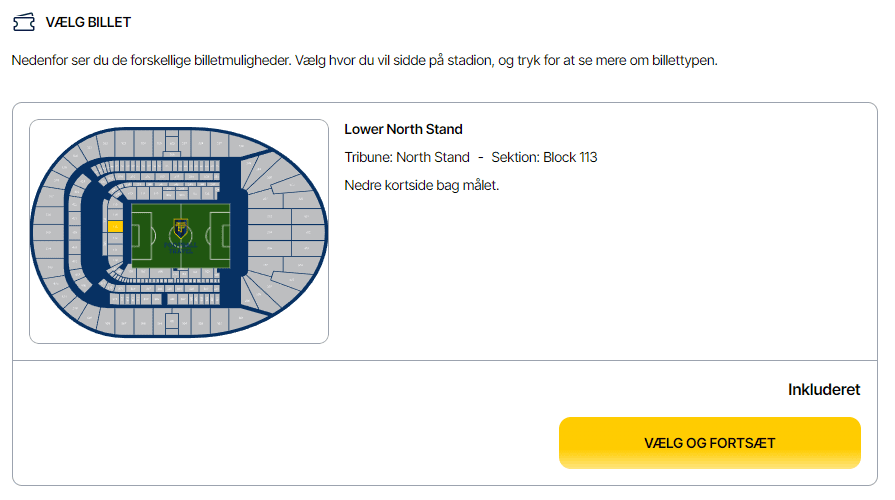Click the Sektion: Block 113 text

[x=544, y=158]
